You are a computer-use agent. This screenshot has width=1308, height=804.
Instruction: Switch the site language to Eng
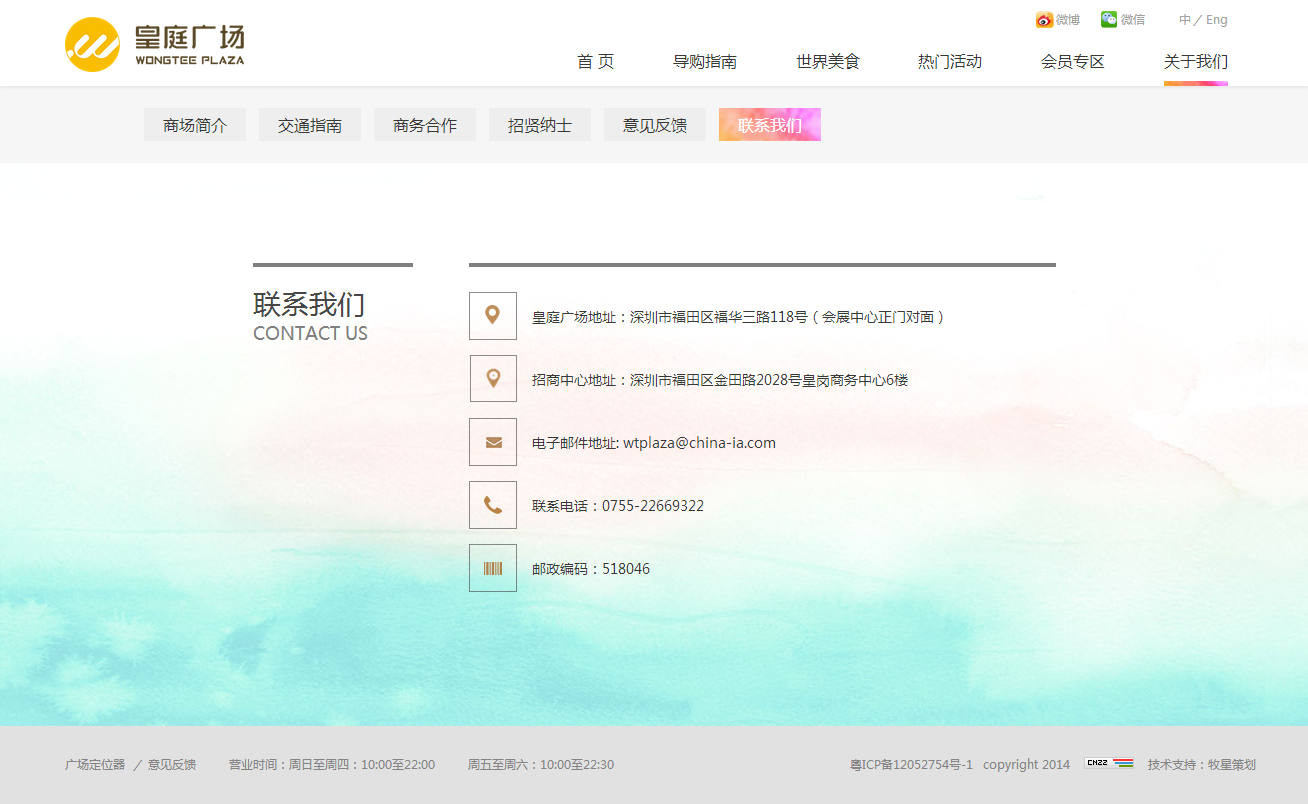click(1217, 19)
